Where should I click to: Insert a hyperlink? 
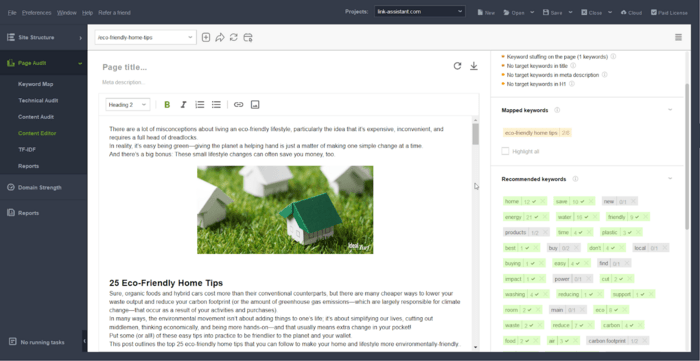(x=238, y=104)
